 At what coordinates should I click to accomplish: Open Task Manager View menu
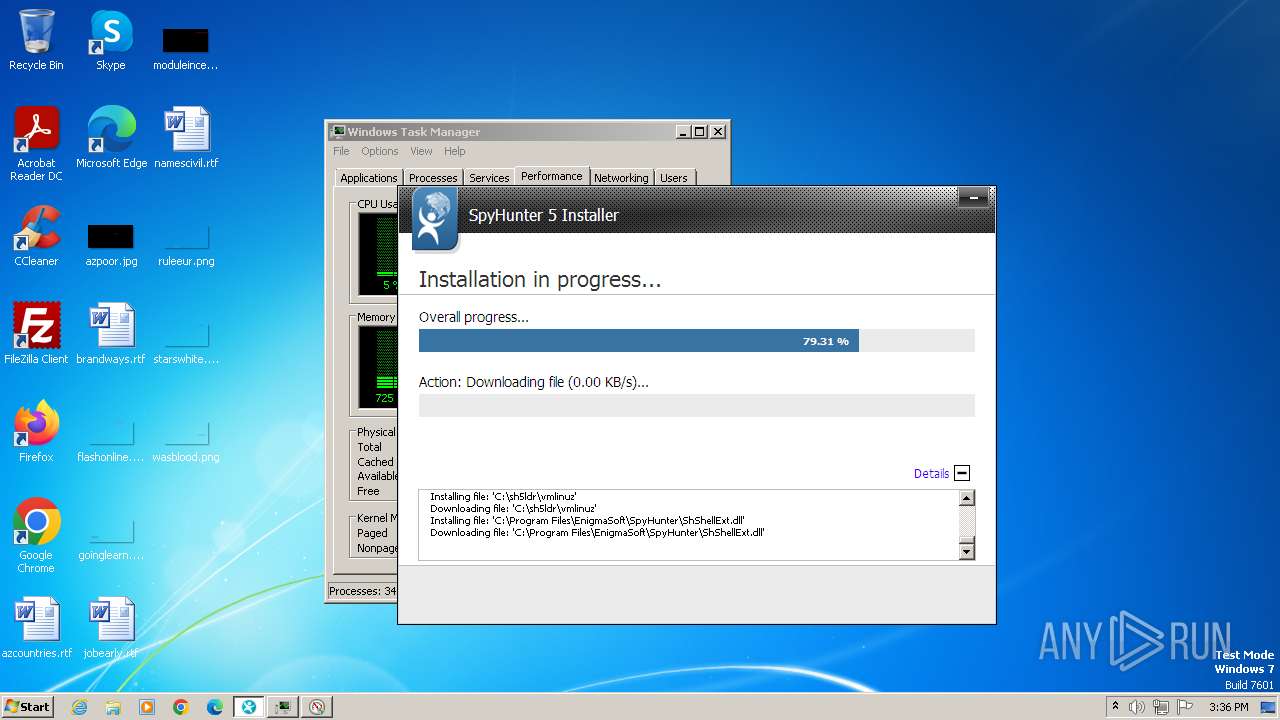point(421,151)
